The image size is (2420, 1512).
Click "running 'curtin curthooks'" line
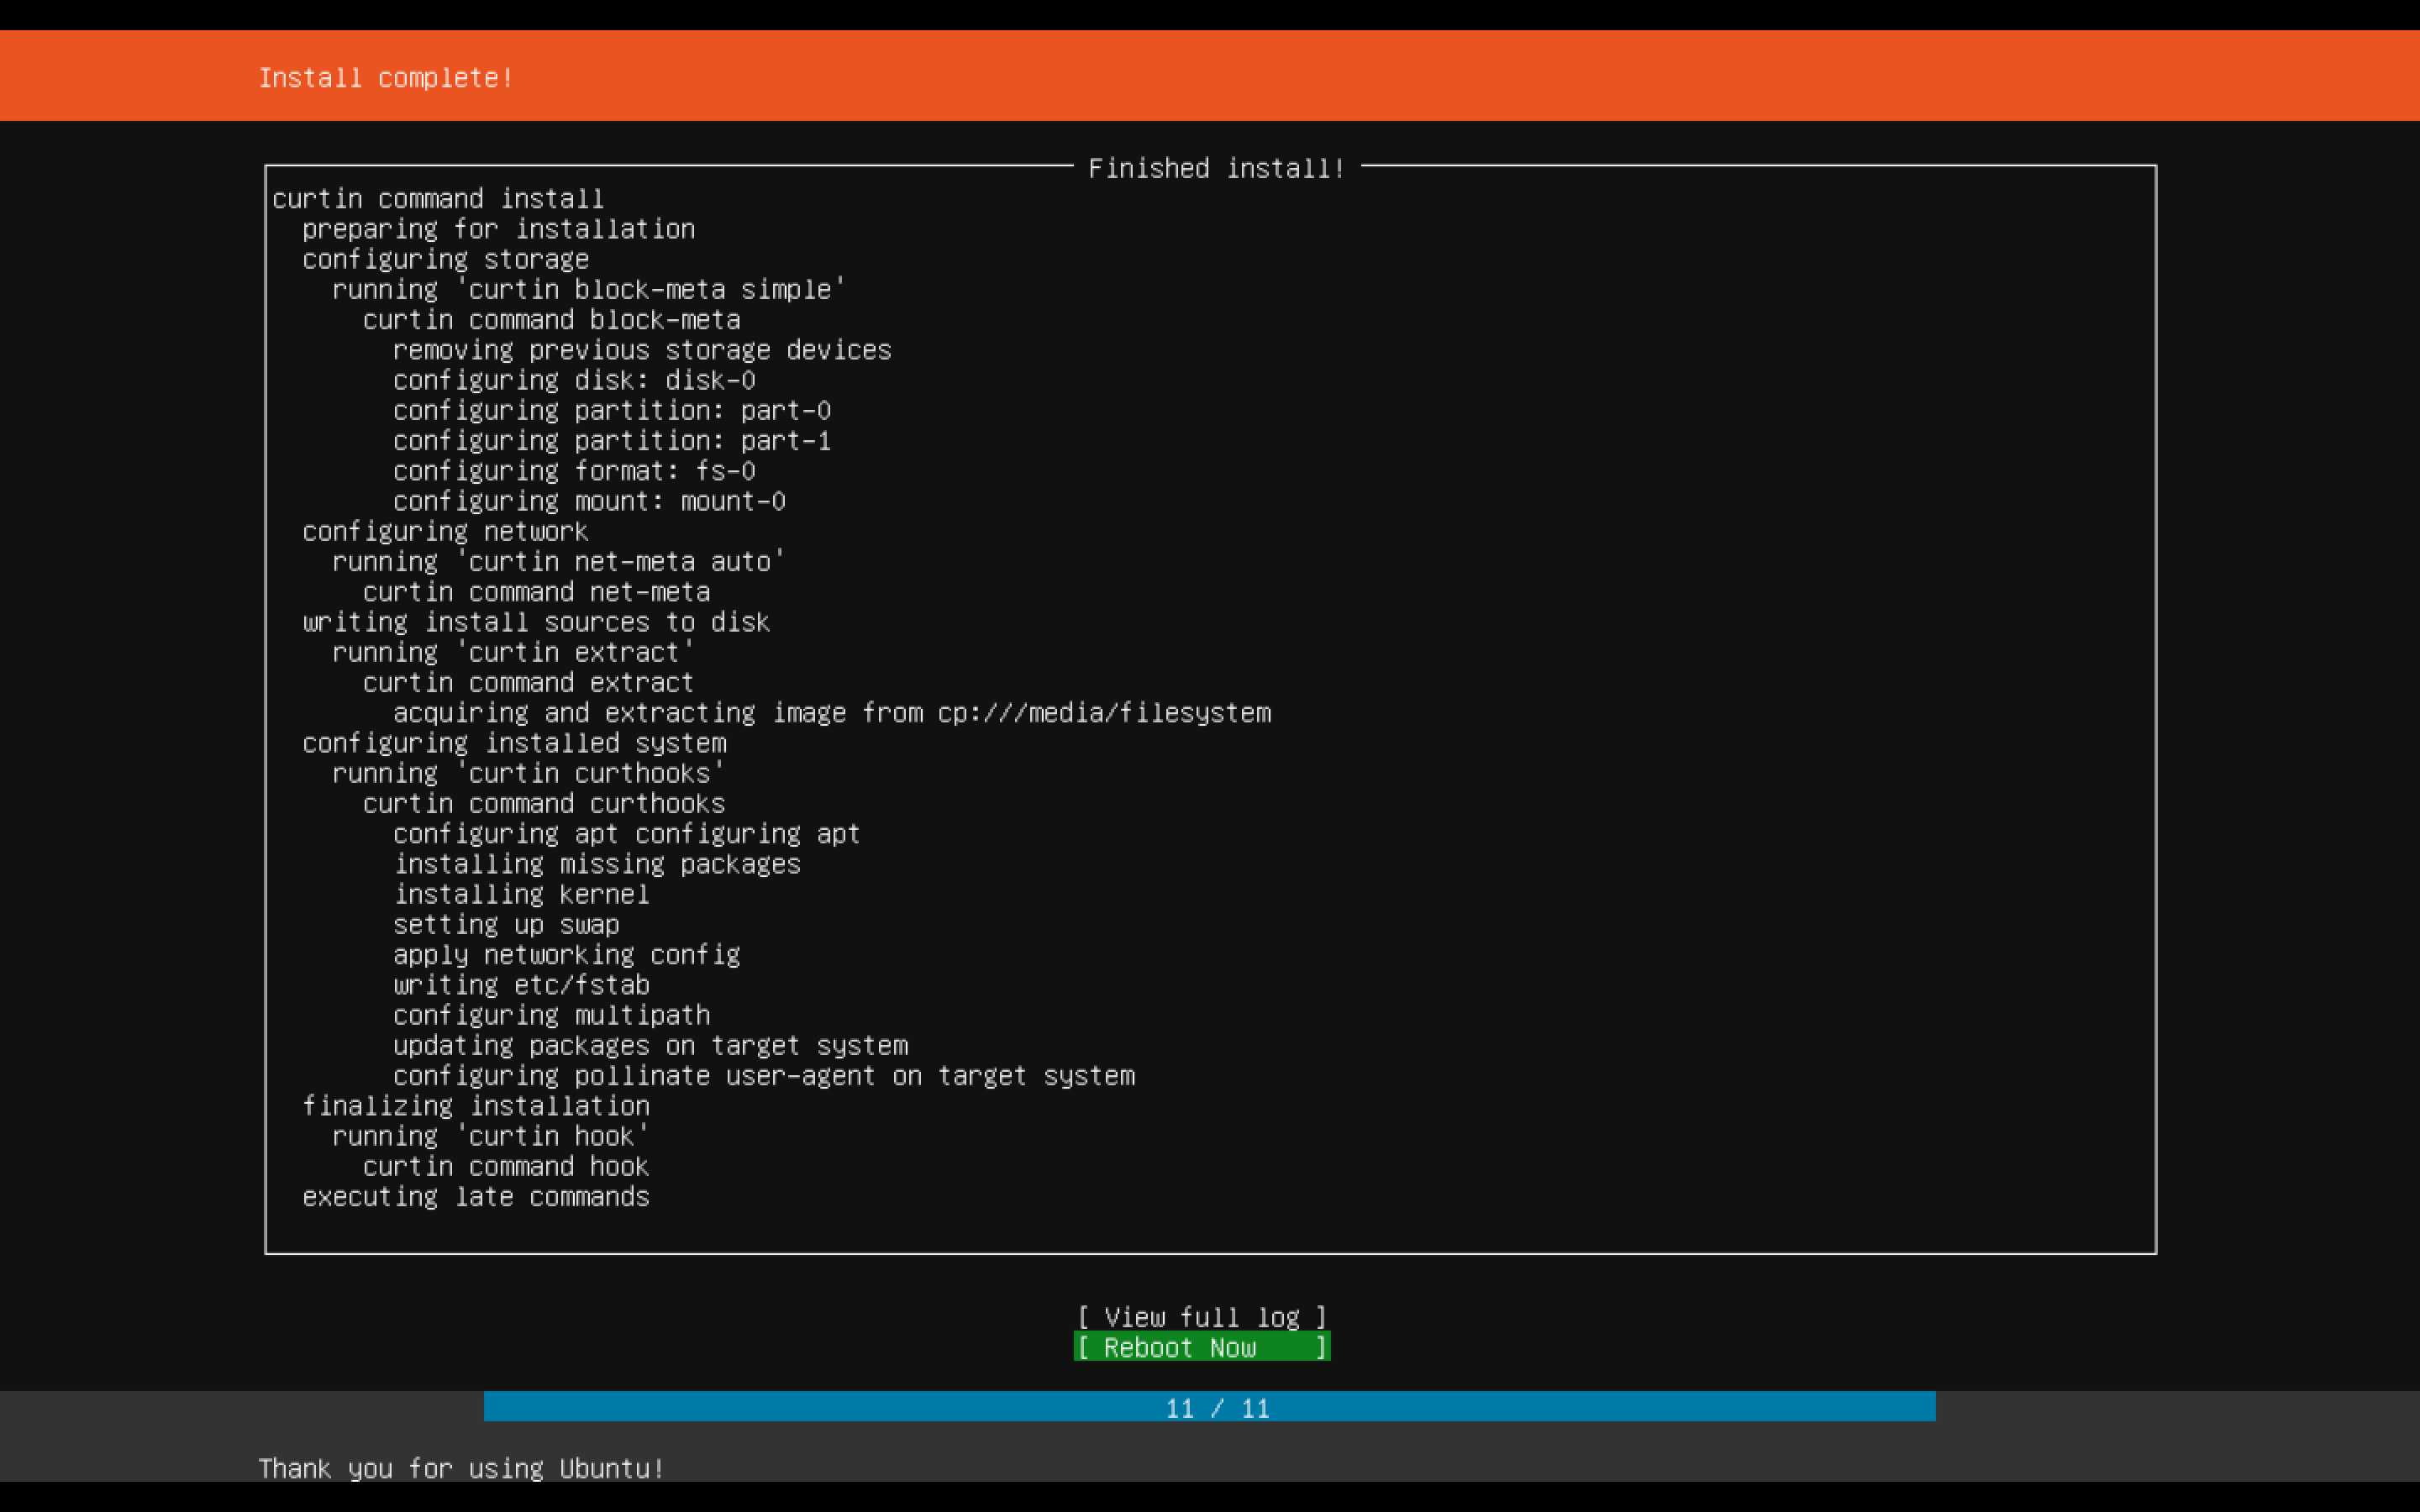coord(528,773)
